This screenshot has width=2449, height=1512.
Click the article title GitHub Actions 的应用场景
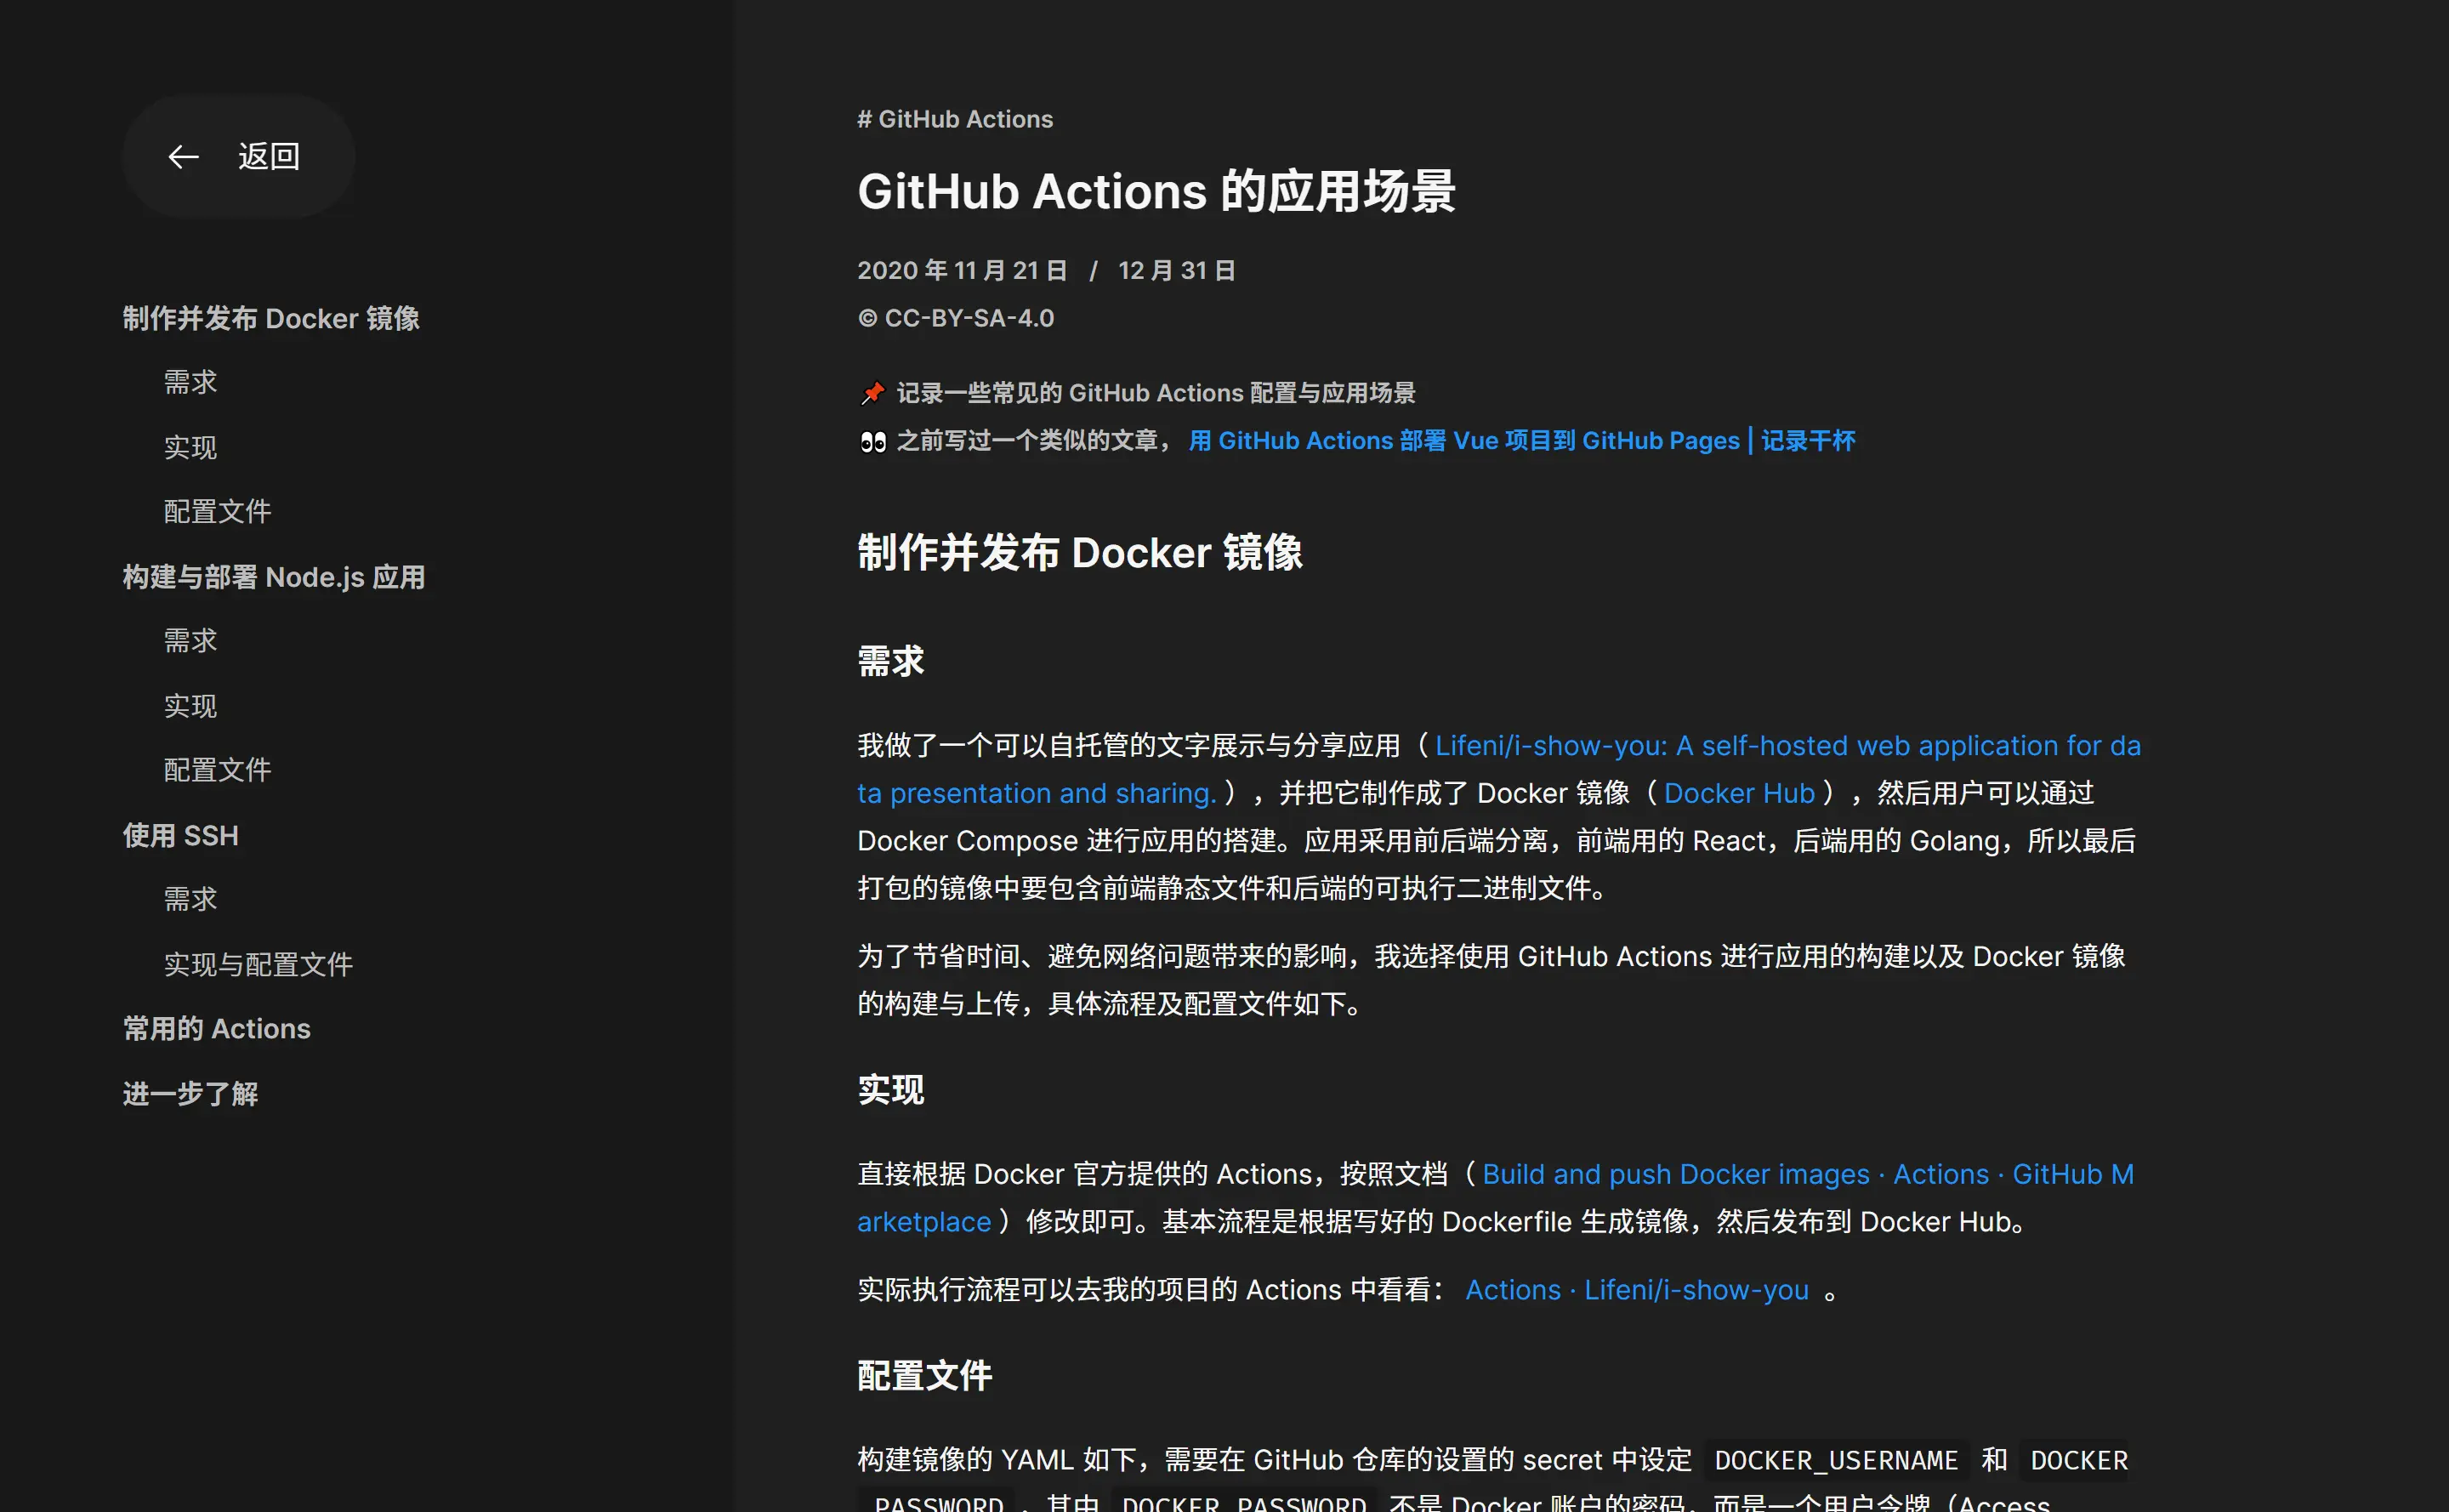pyautogui.click(x=1157, y=191)
